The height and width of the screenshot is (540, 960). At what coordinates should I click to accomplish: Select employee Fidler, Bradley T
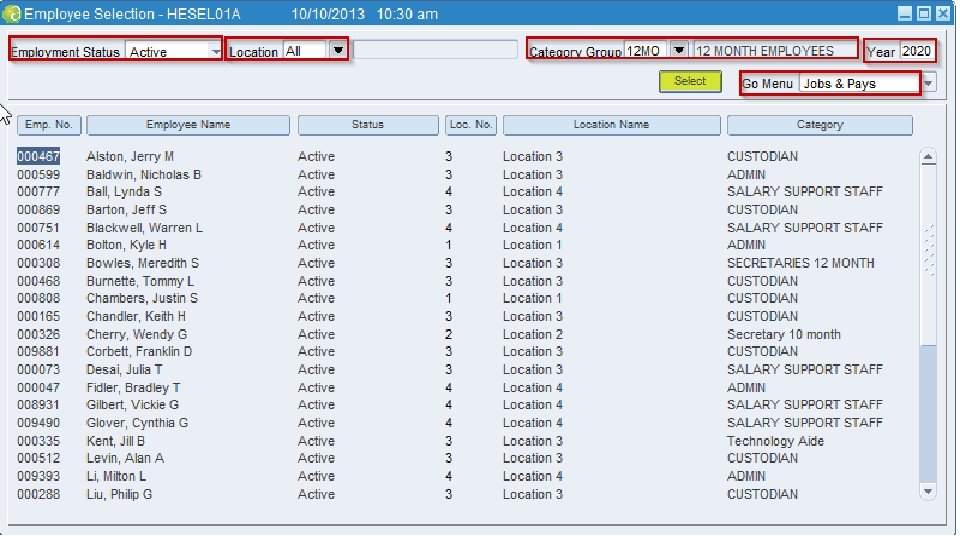[x=133, y=388]
